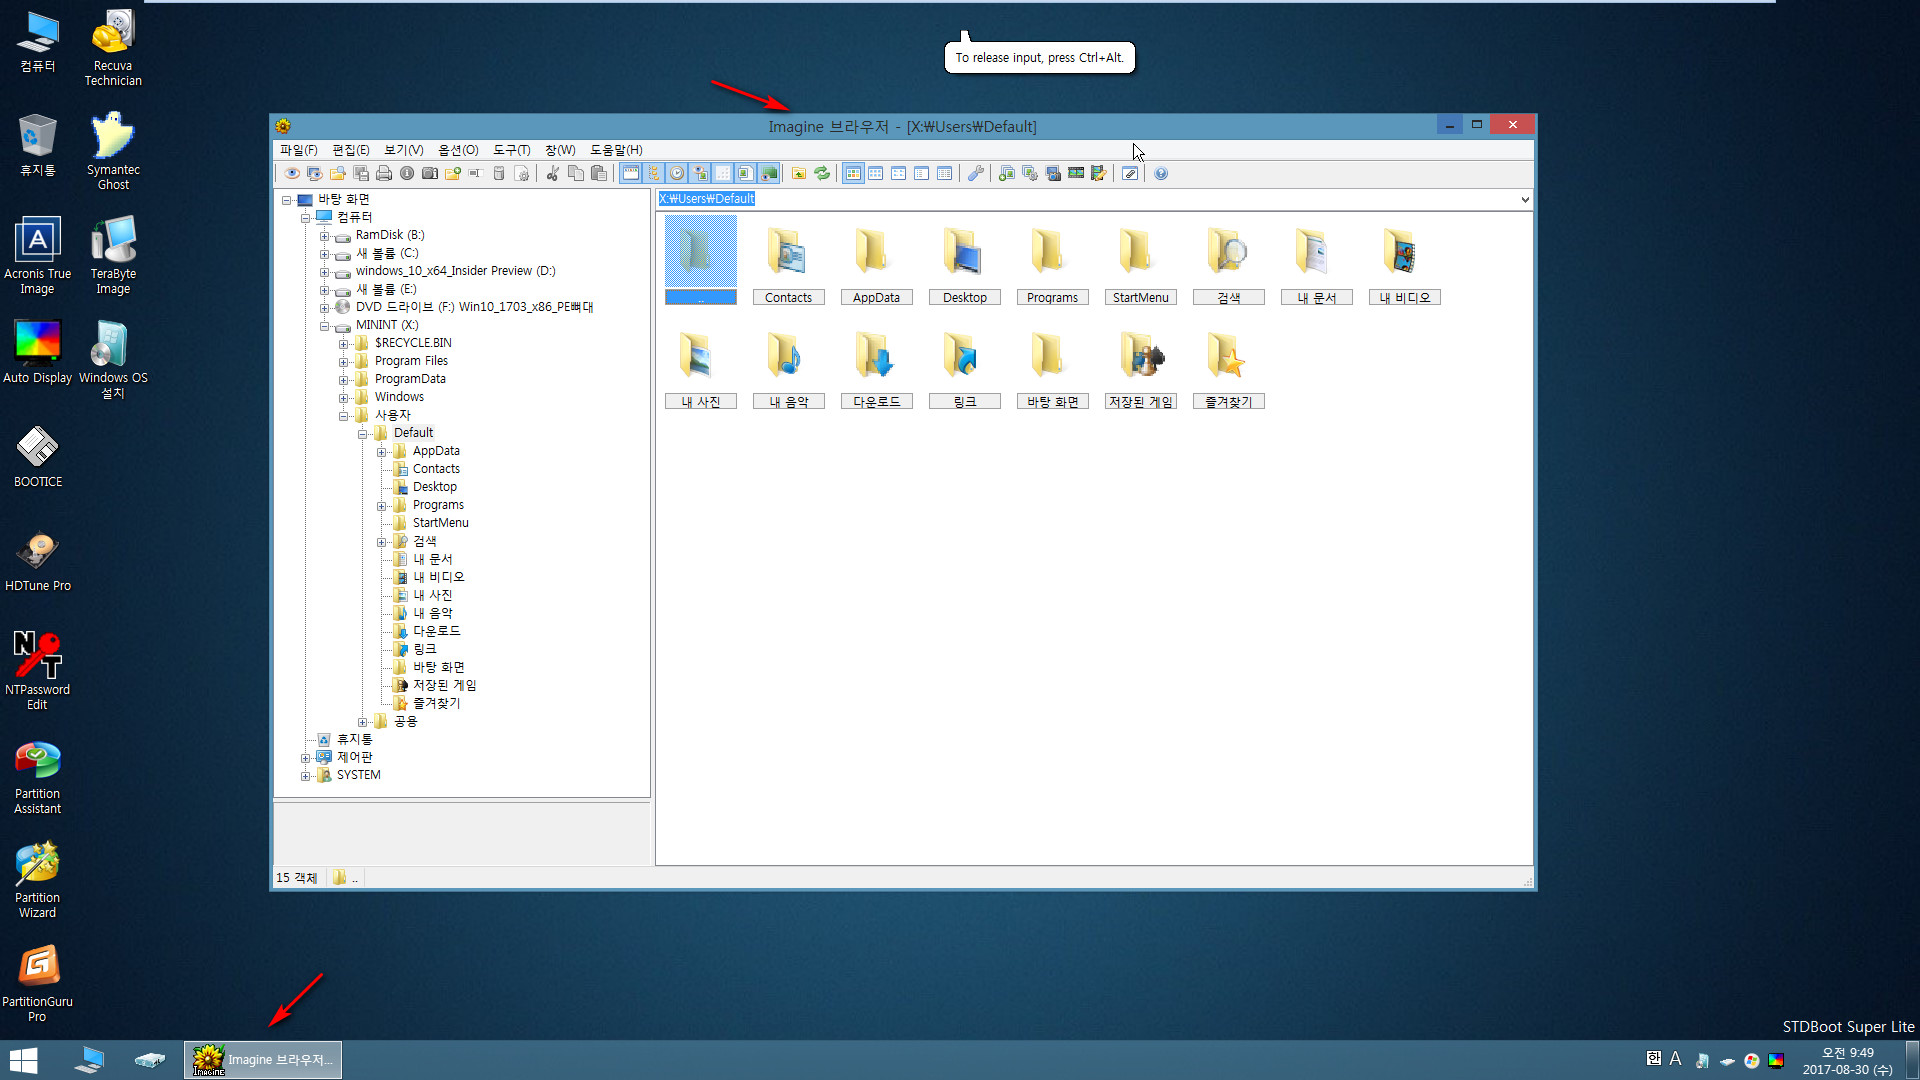Select 저장된 게임 in the folder tree
Image resolution: width=1920 pixels, height=1080 pixels.
point(445,685)
